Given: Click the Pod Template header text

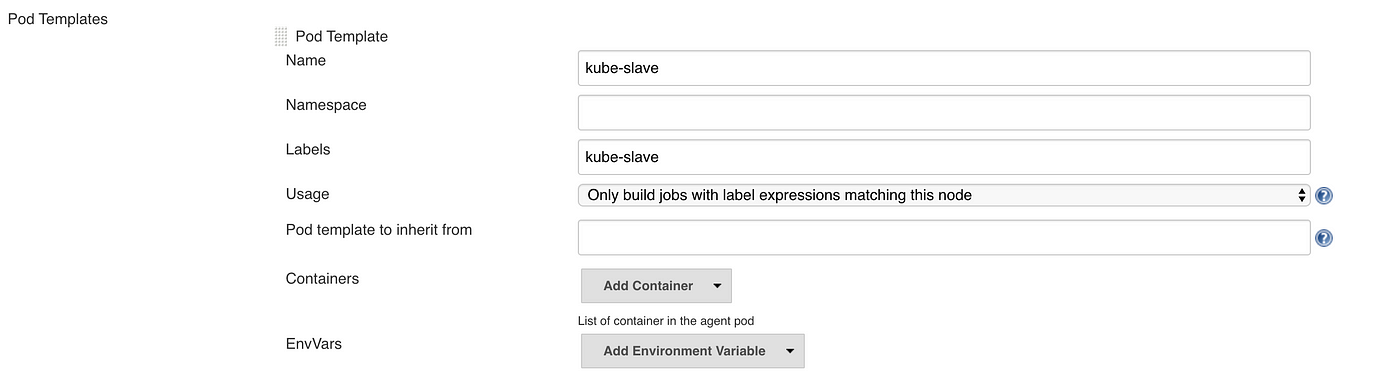Looking at the screenshot, I should [342, 37].
